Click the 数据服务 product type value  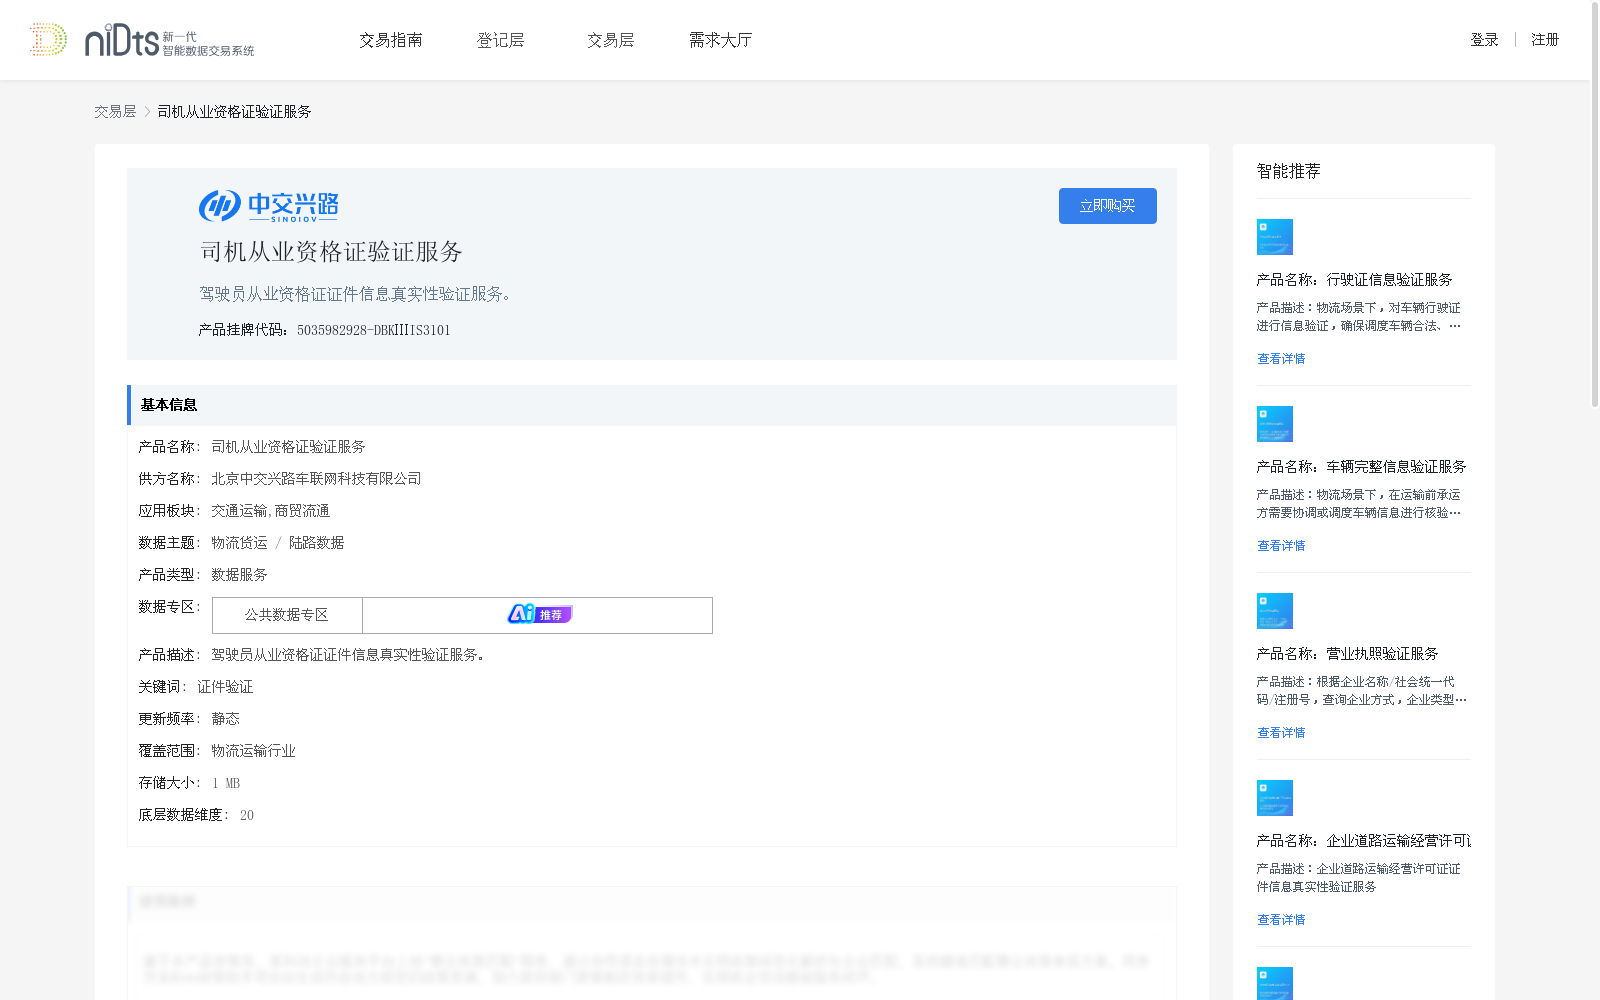click(239, 575)
